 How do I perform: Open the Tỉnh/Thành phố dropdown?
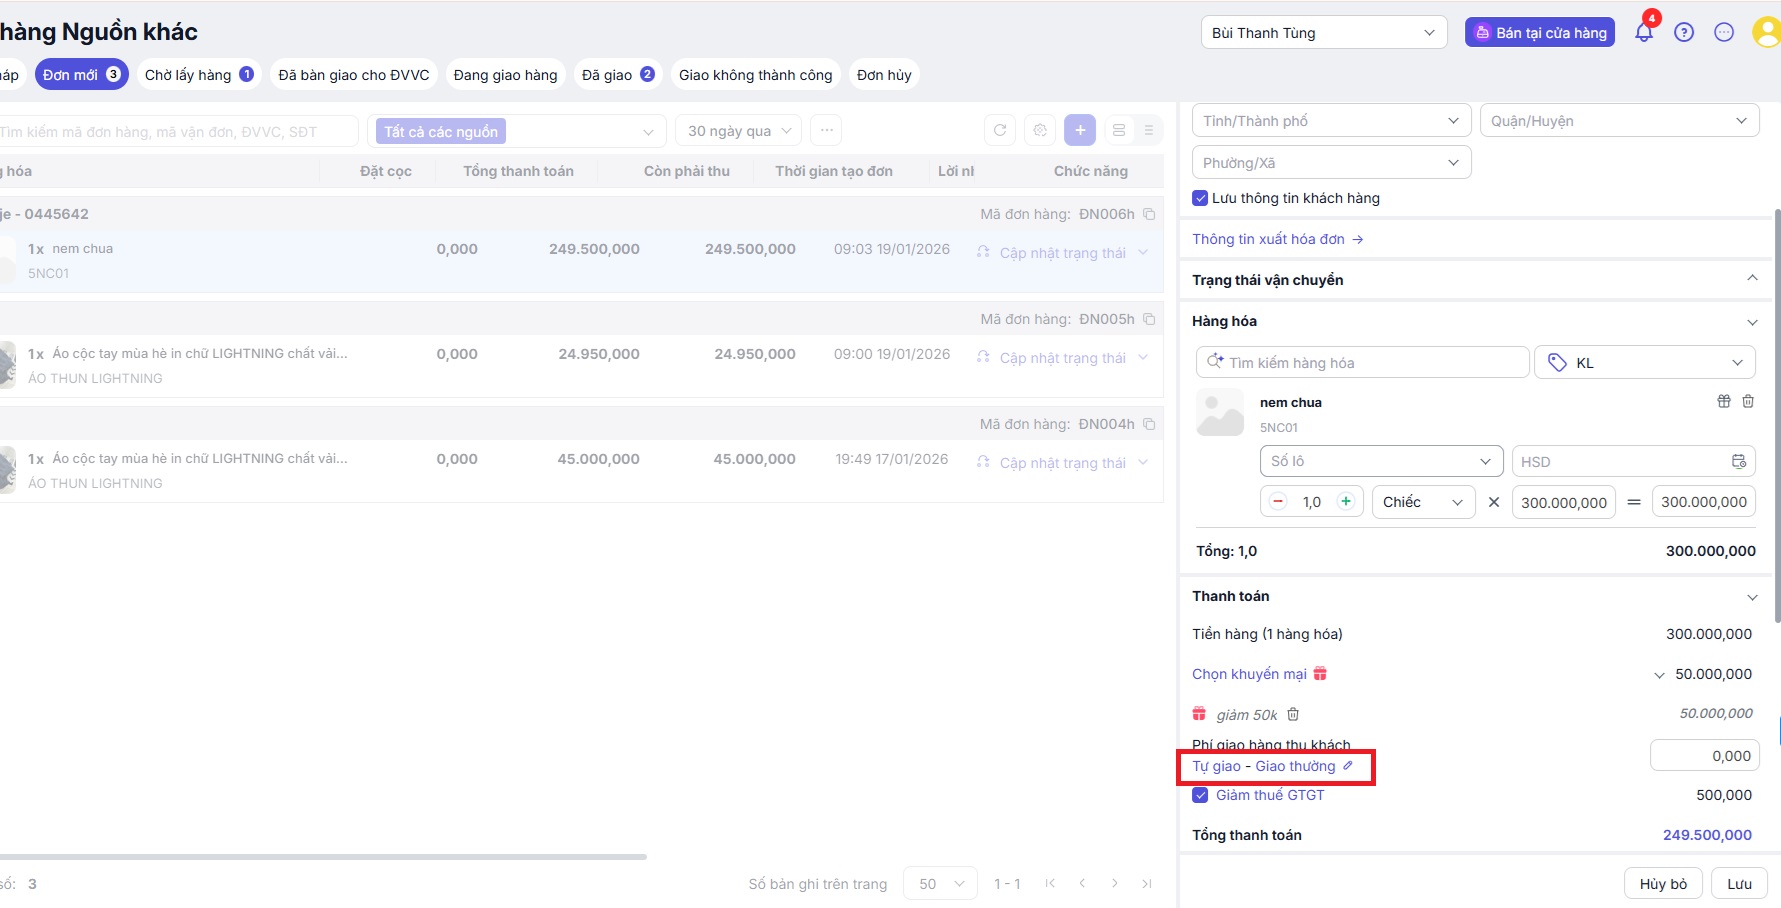(x=1331, y=121)
